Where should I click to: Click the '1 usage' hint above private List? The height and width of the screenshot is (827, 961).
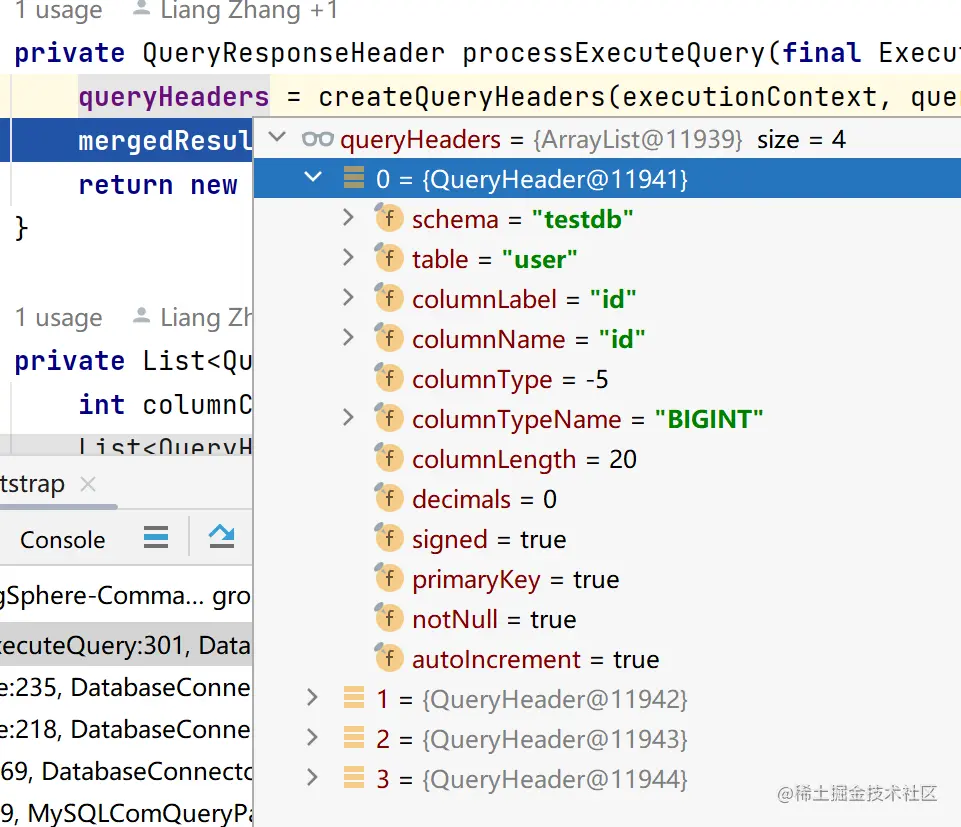[58, 318]
